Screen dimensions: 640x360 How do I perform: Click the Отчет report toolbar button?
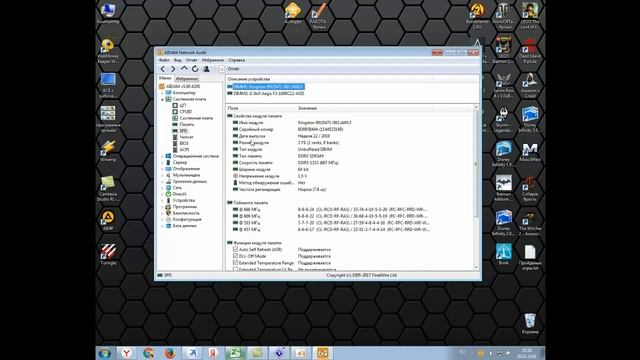click(x=230, y=69)
